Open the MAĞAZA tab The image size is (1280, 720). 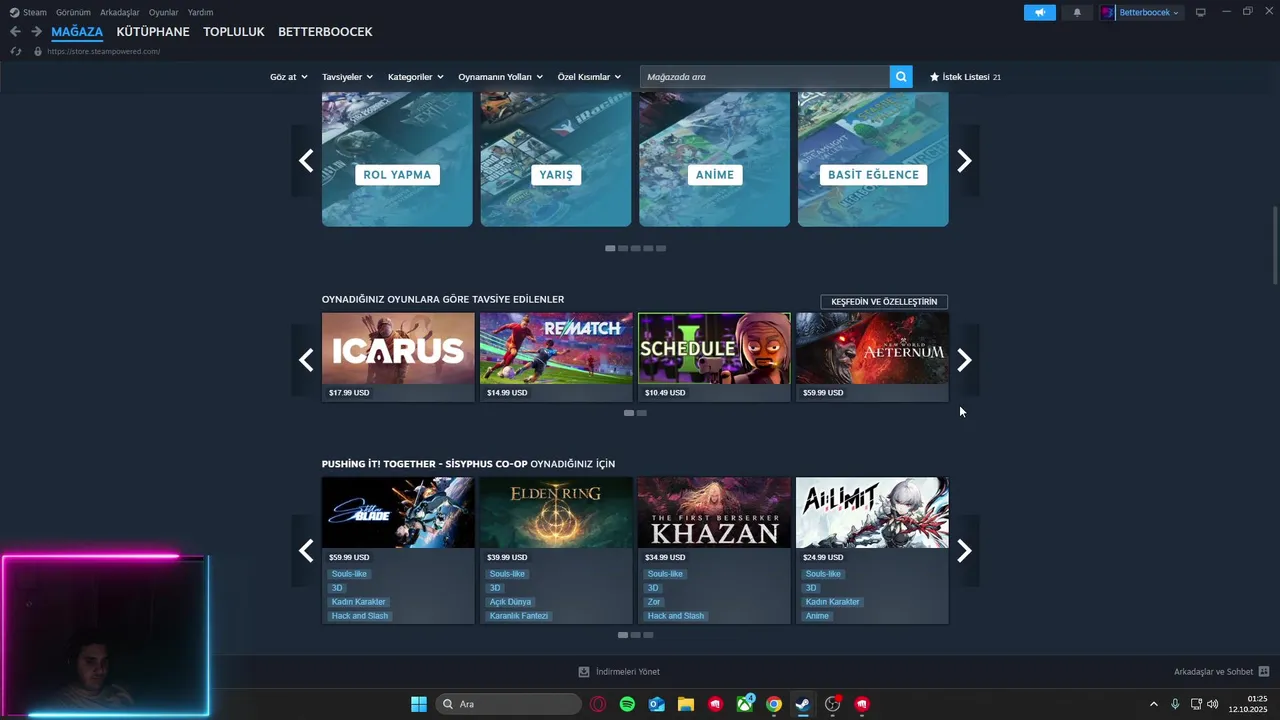pyautogui.click(x=77, y=32)
